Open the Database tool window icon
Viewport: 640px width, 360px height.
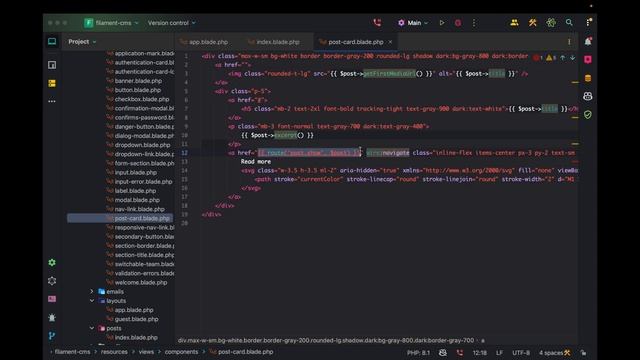pos(588,78)
